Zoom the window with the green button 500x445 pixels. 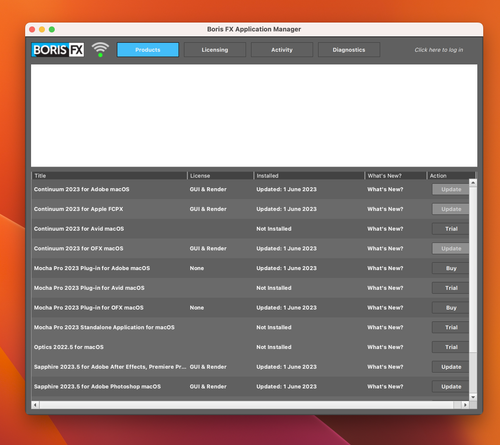coord(52,29)
